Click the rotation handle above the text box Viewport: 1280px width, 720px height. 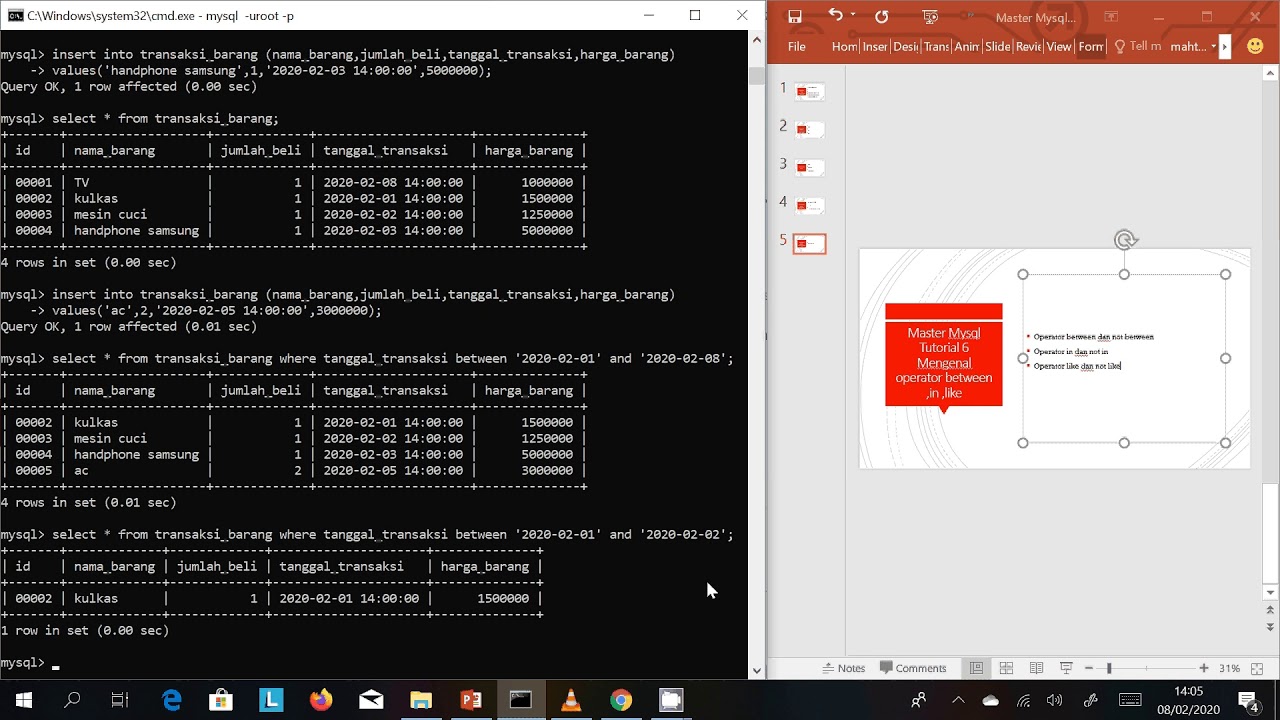(1125, 240)
